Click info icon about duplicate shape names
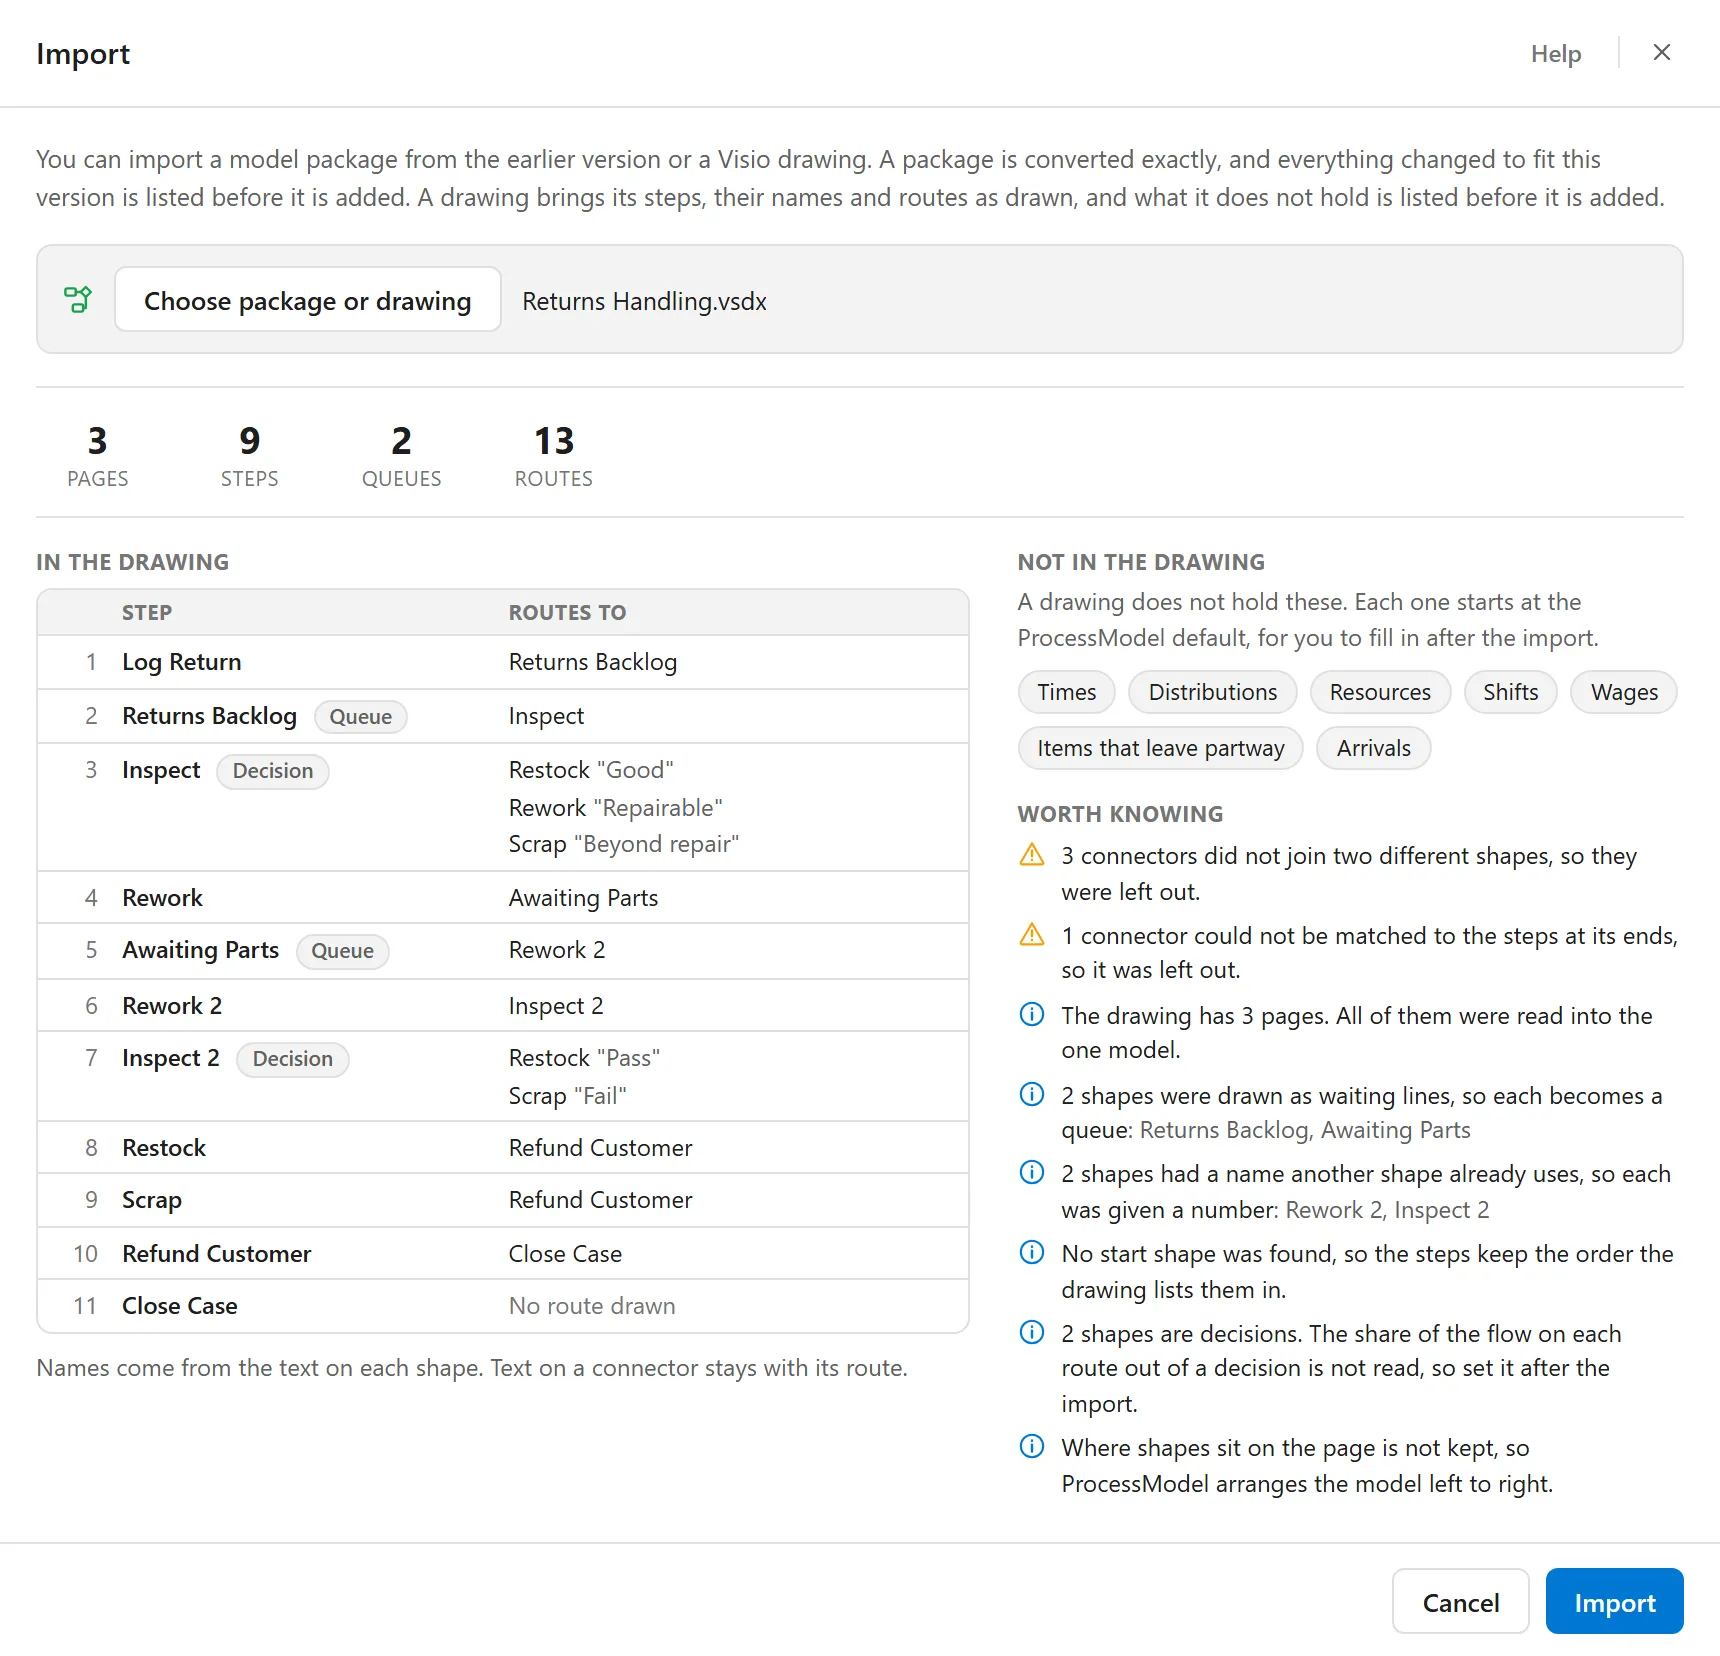 [x=1031, y=1172]
